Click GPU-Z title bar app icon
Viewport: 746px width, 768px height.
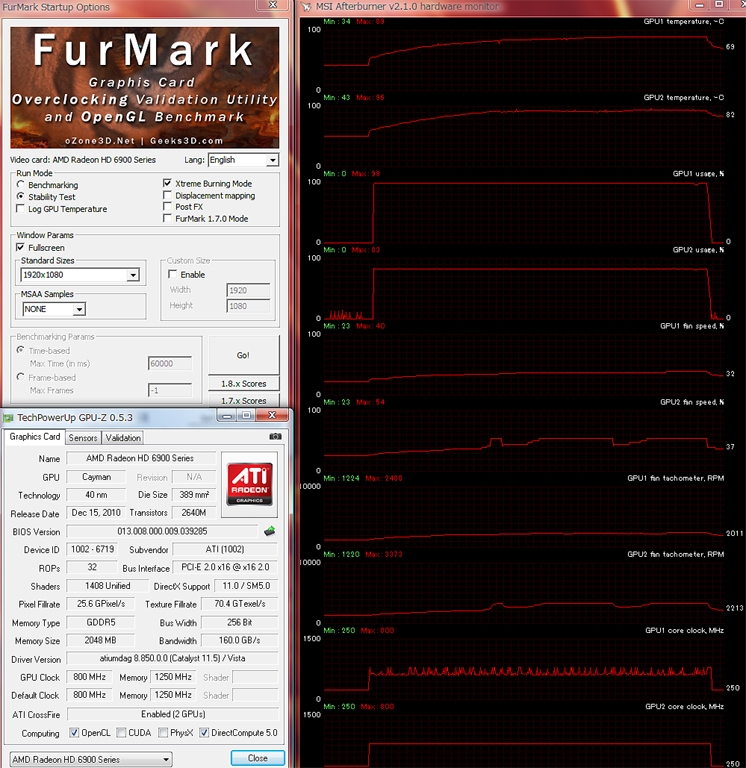point(8,418)
